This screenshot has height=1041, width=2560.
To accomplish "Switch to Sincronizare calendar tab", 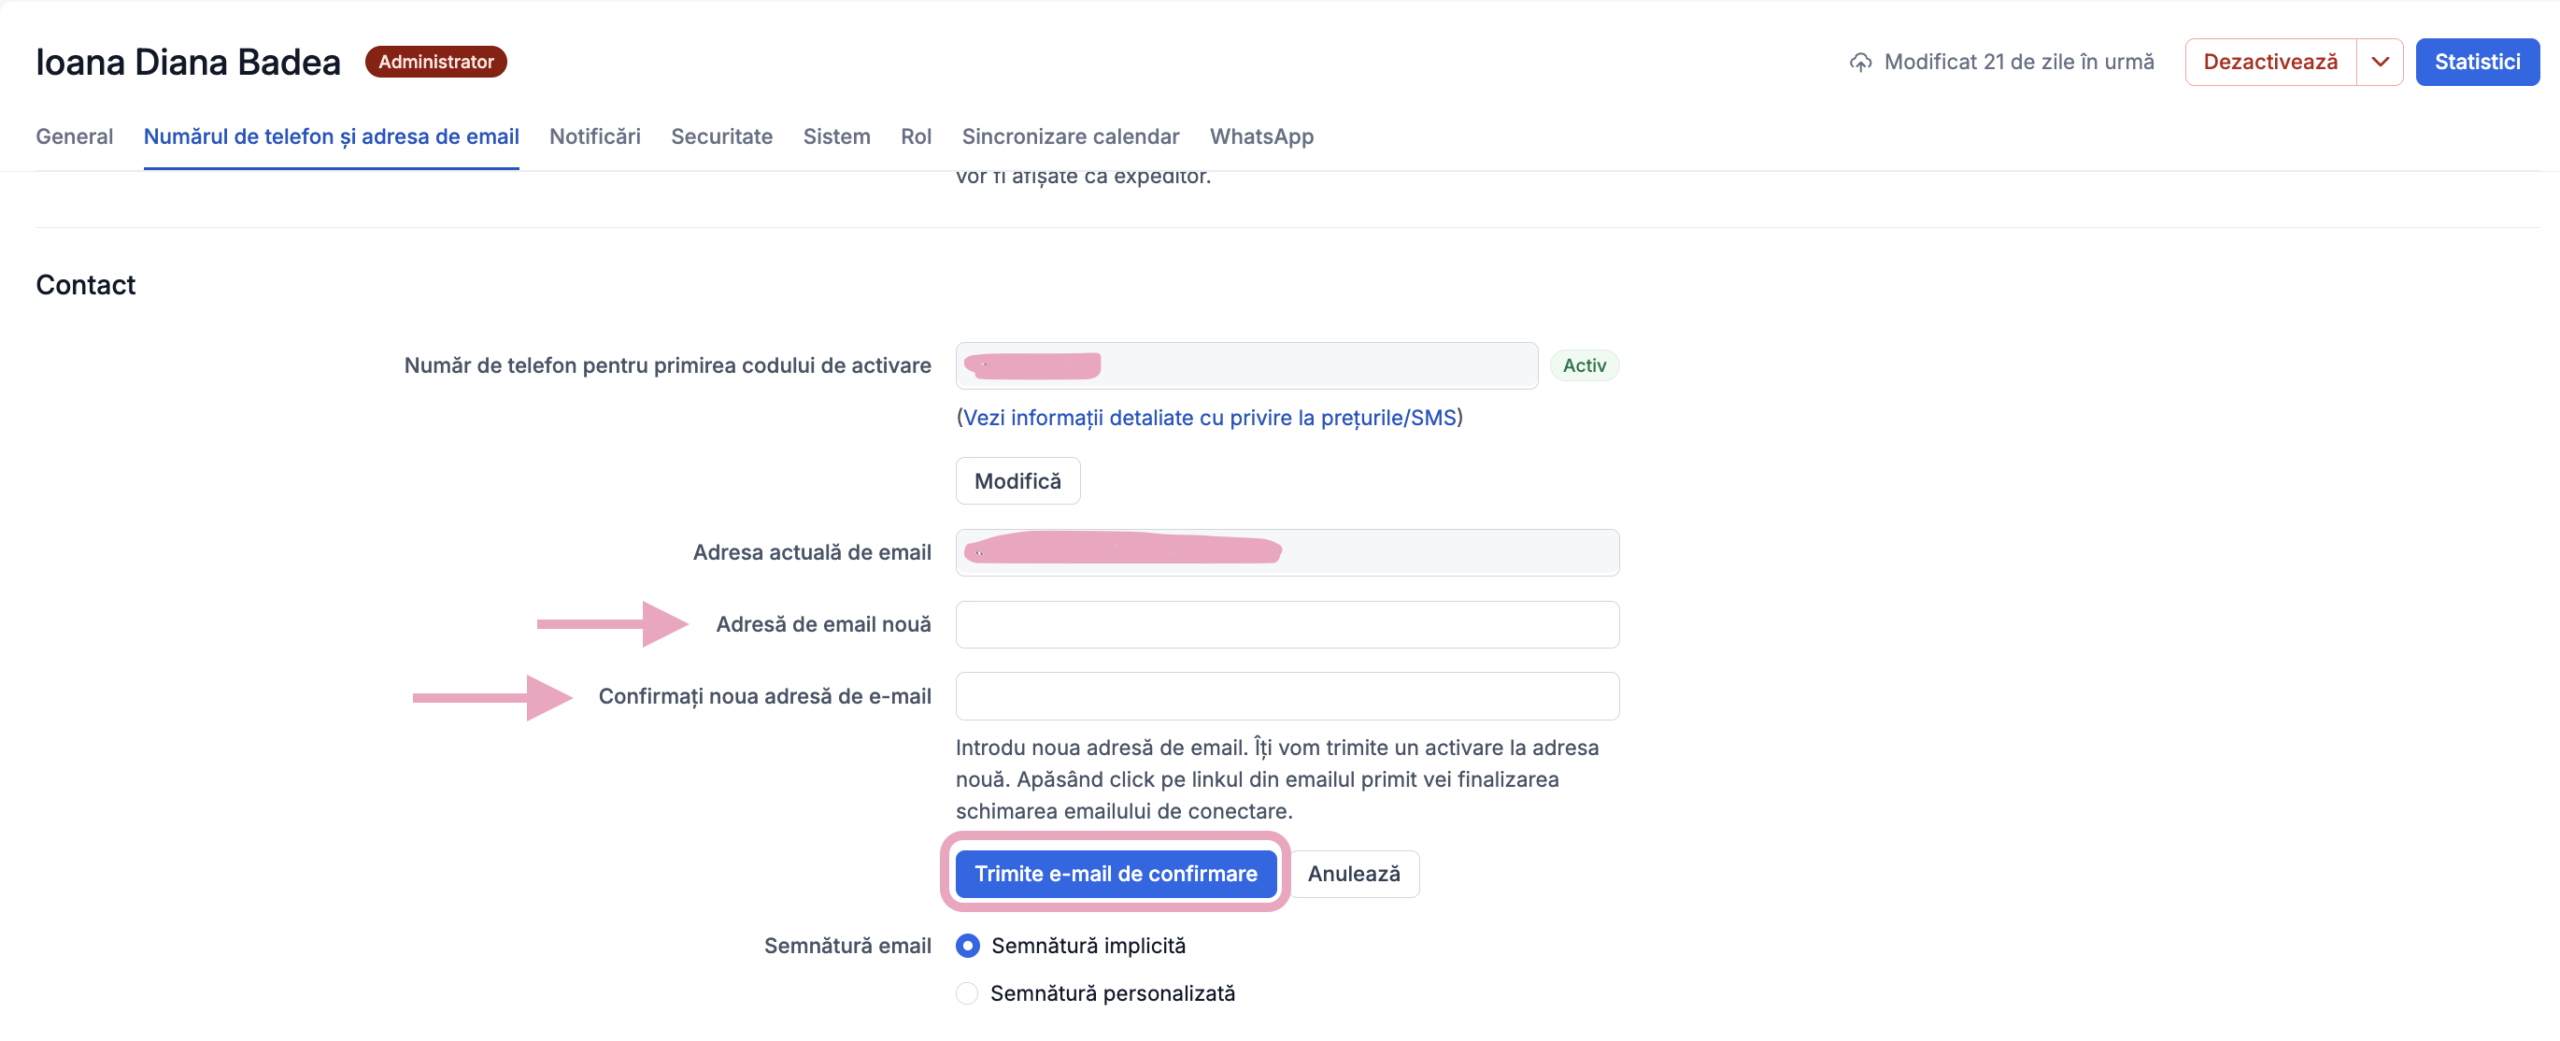I will tap(1070, 136).
